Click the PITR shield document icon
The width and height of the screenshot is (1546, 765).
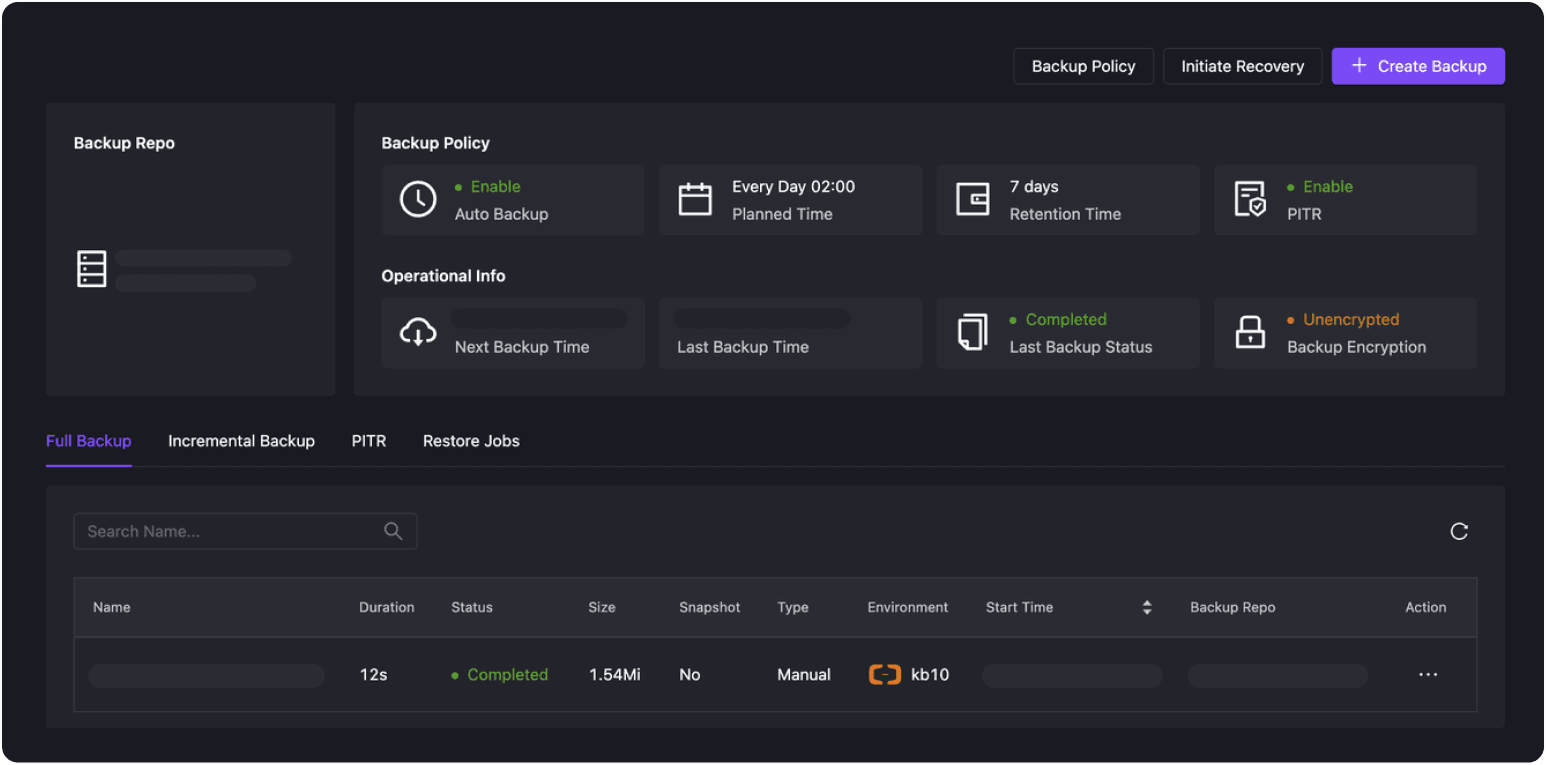pos(1250,200)
